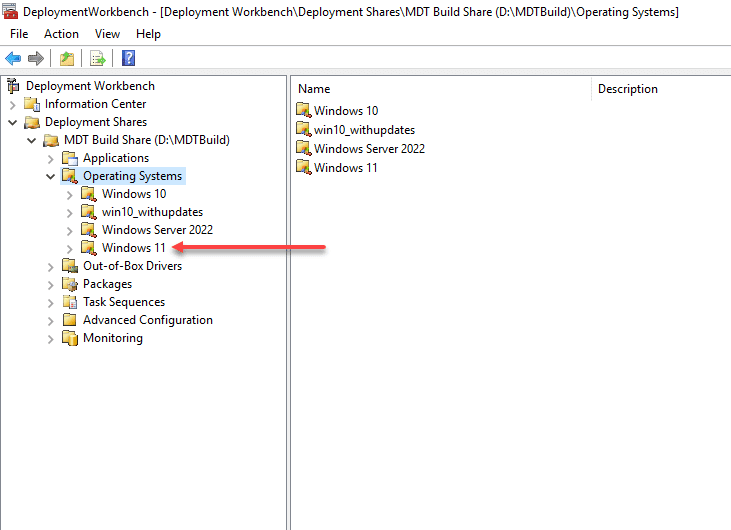Expand the Out-of-Box Drivers node
The image size is (731, 530).
click(50, 267)
